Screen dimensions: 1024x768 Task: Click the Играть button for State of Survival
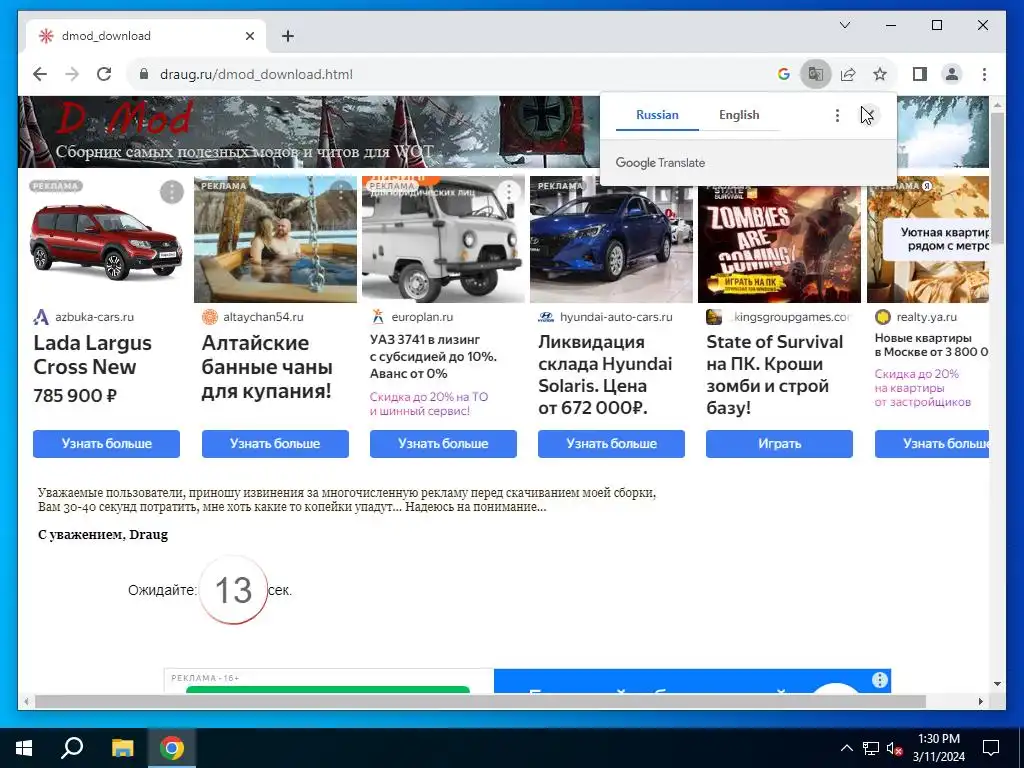tap(779, 443)
